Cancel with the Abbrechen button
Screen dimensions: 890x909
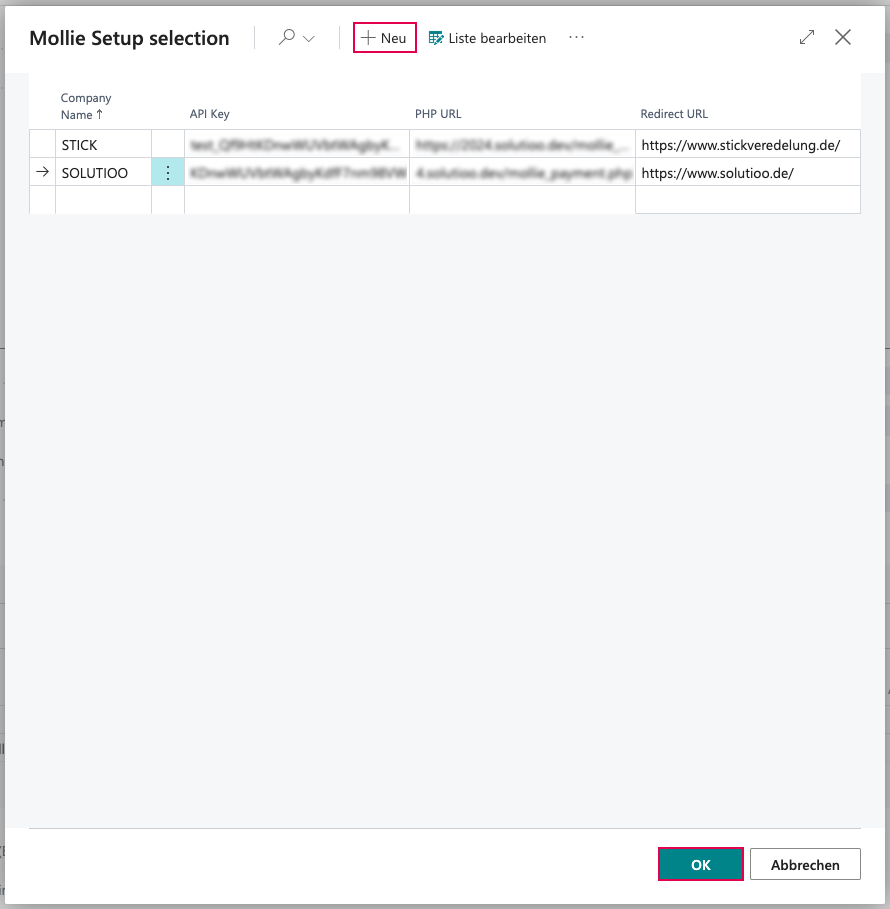point(805,864)
